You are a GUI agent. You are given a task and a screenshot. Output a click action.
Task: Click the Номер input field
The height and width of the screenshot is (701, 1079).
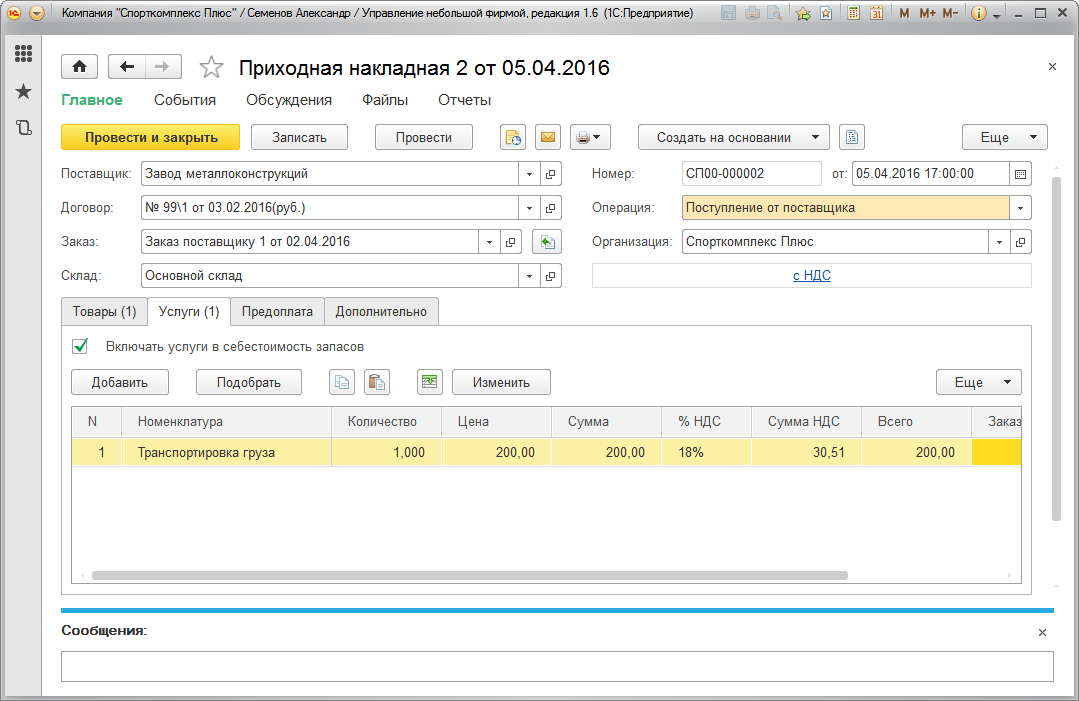click(750, 174)
